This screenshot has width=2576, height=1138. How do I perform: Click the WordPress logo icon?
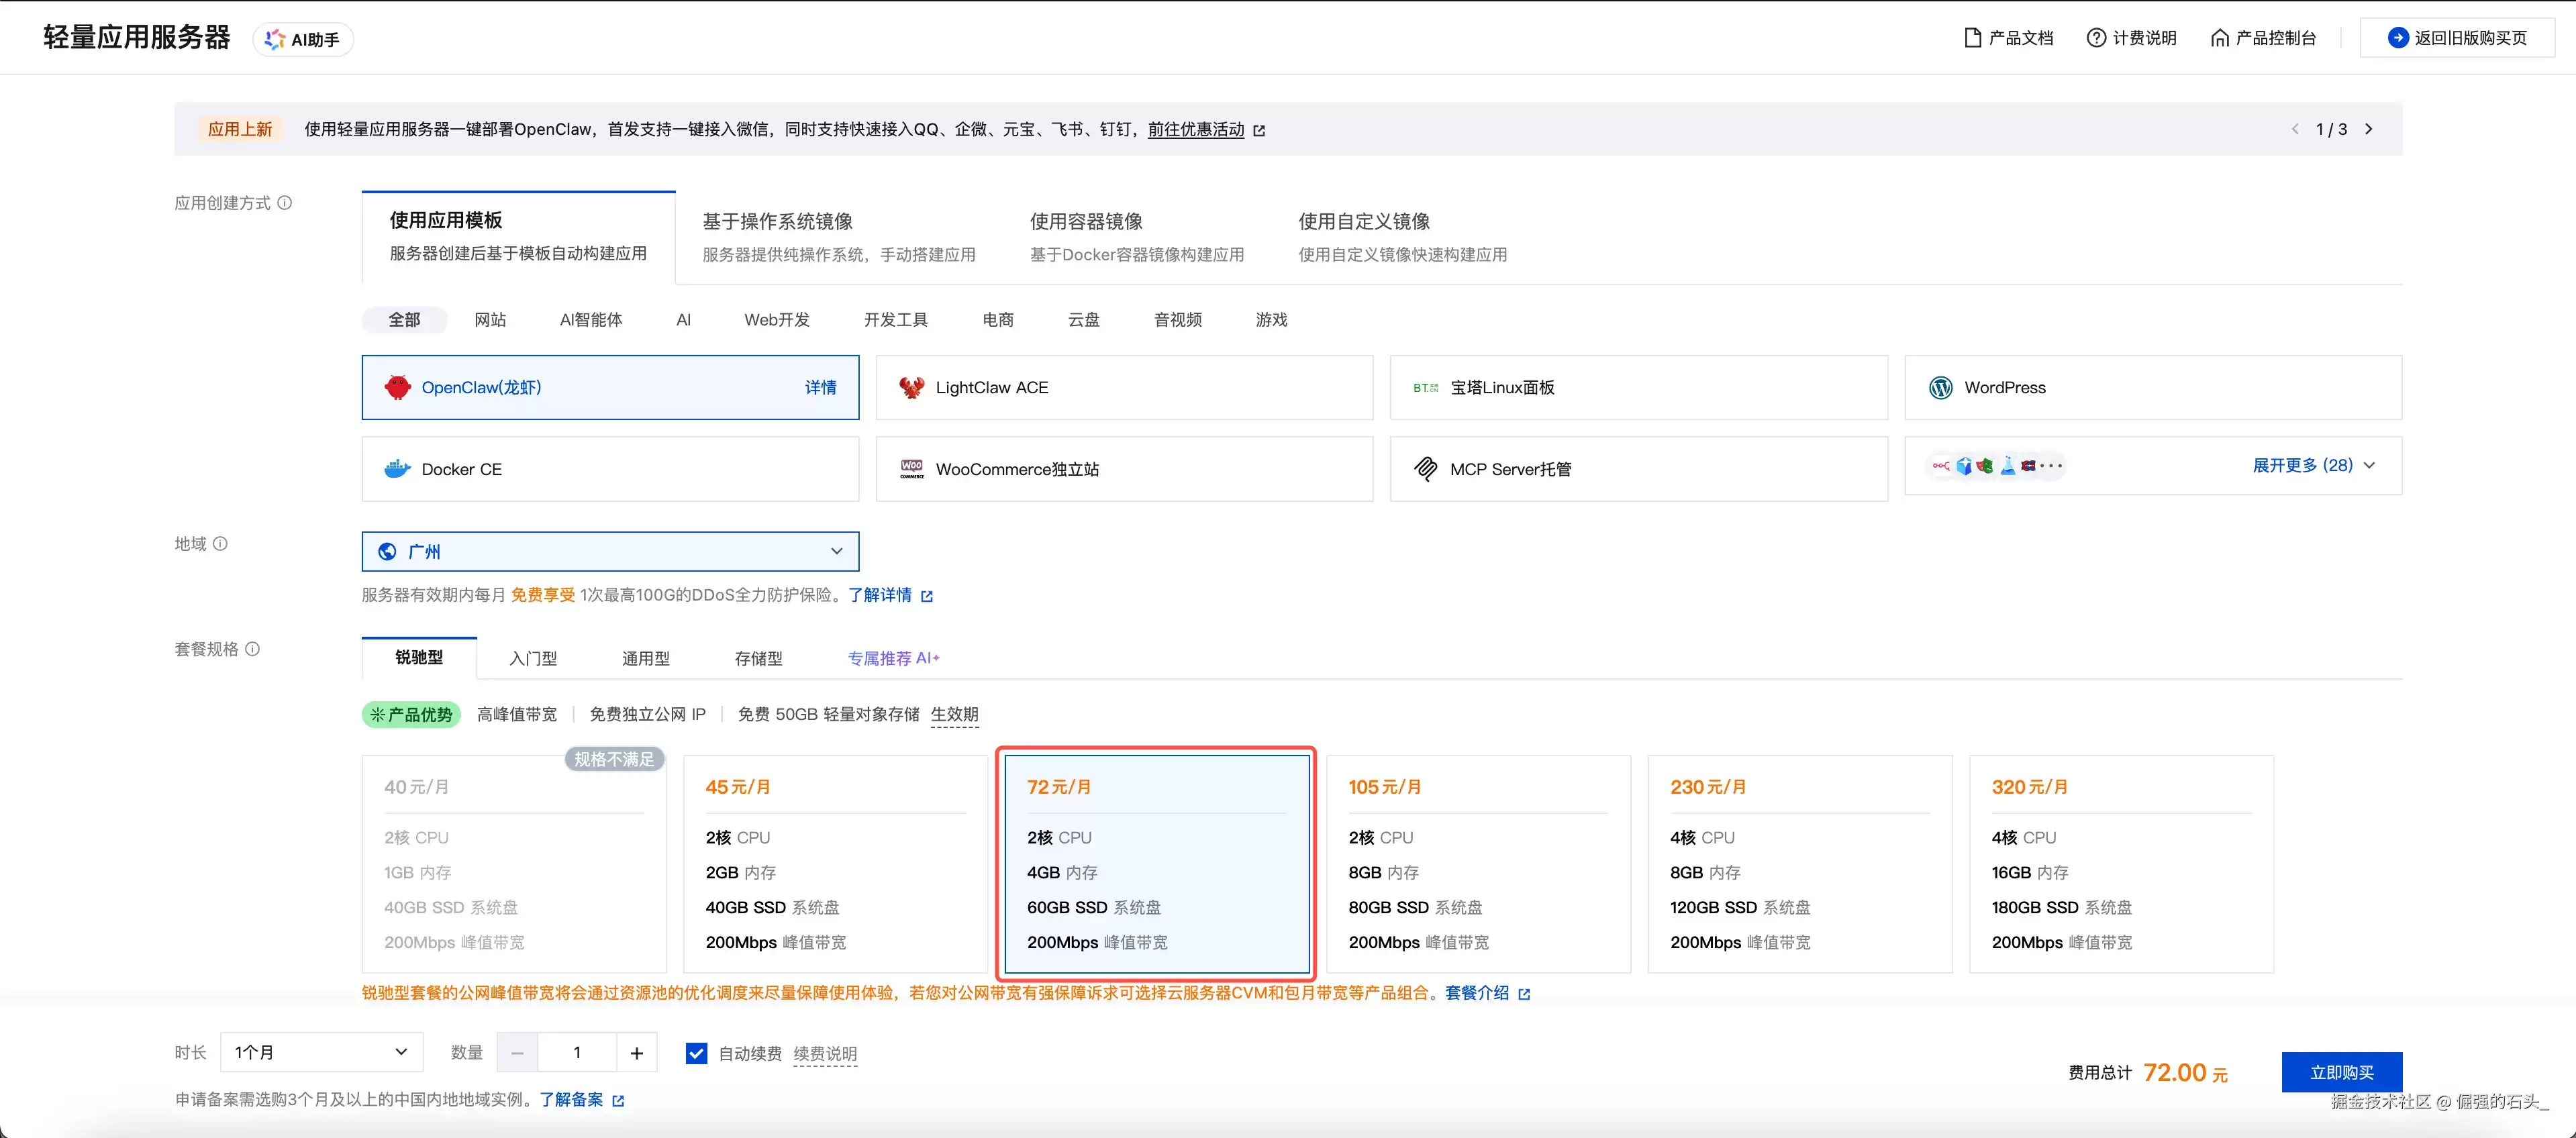pos(1940,388)
